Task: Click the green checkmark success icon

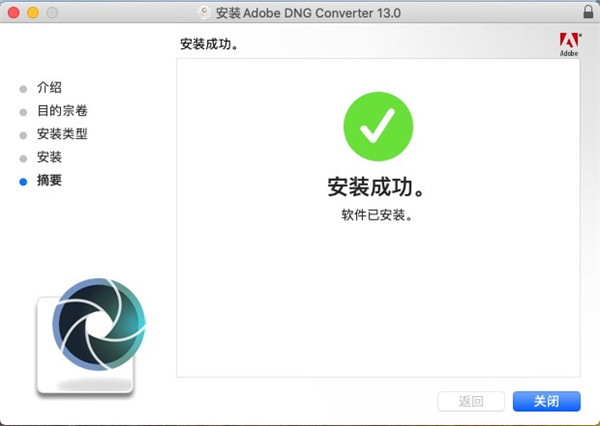Action: click(x=378, y=126)
